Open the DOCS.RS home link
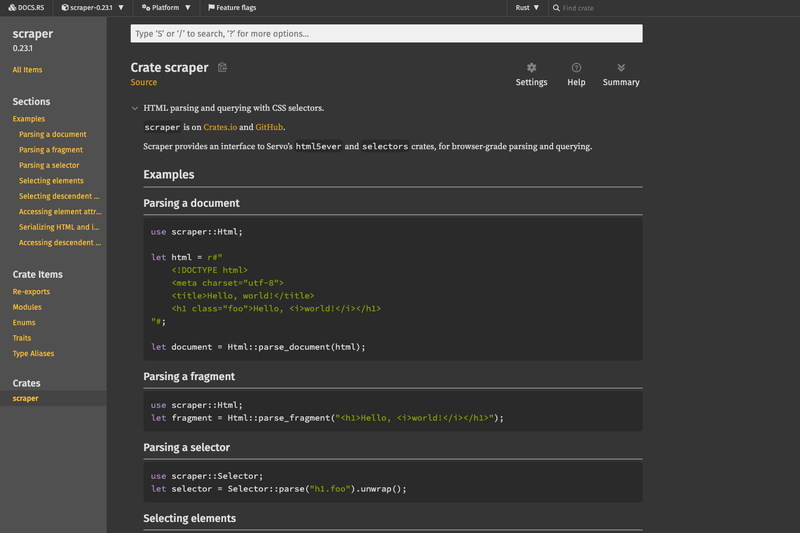This screenshot has height=533, width=800. pos(26,8)
